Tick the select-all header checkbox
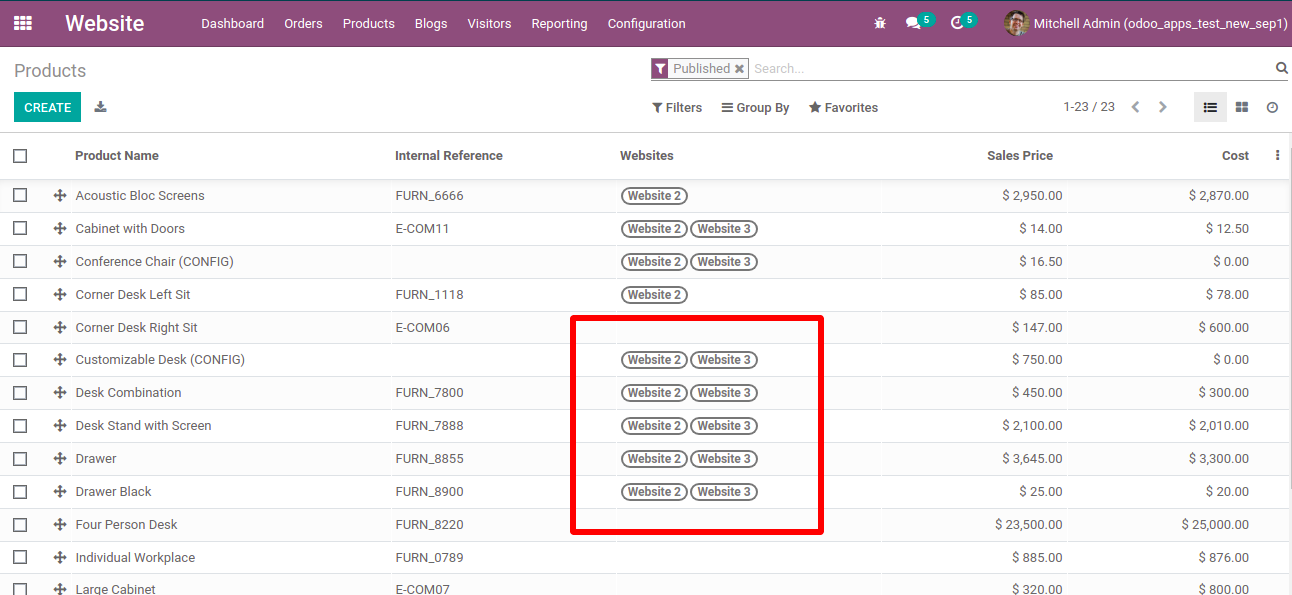The image size is (1292, 595). (x=20, y=156)
